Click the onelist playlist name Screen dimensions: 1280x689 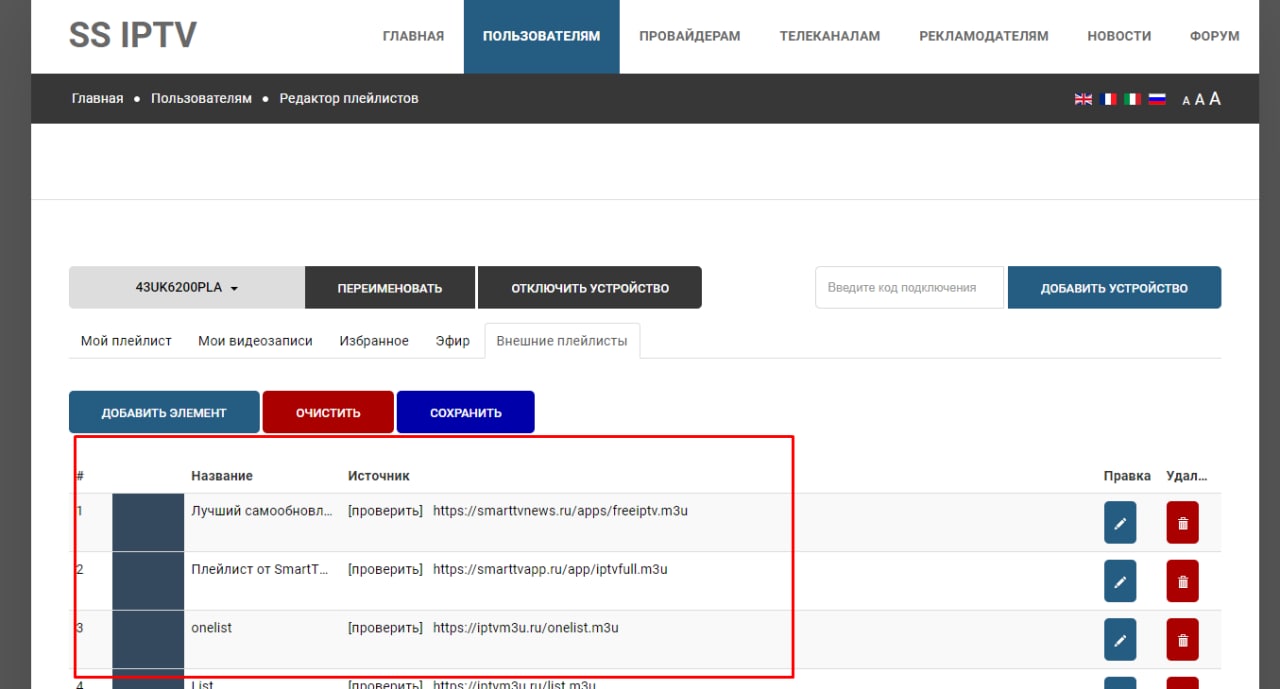(212, 628)
